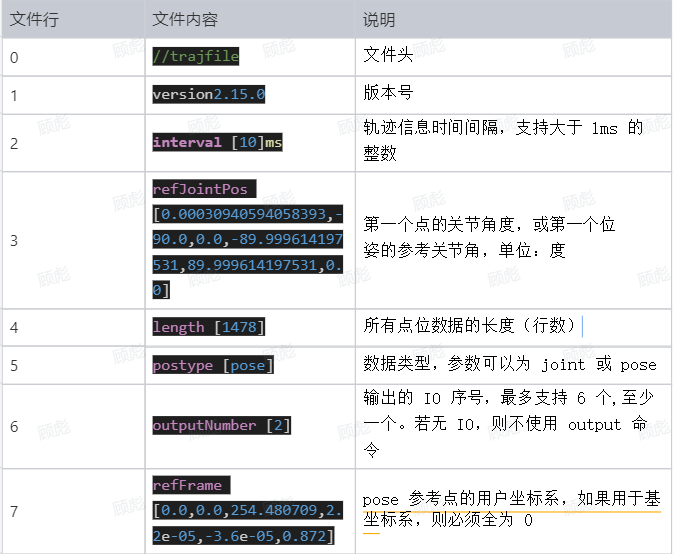Screen dimensions: 674x554
Task: Click after 所有点位数据的长度（行数） text
Action: point(579,326)
